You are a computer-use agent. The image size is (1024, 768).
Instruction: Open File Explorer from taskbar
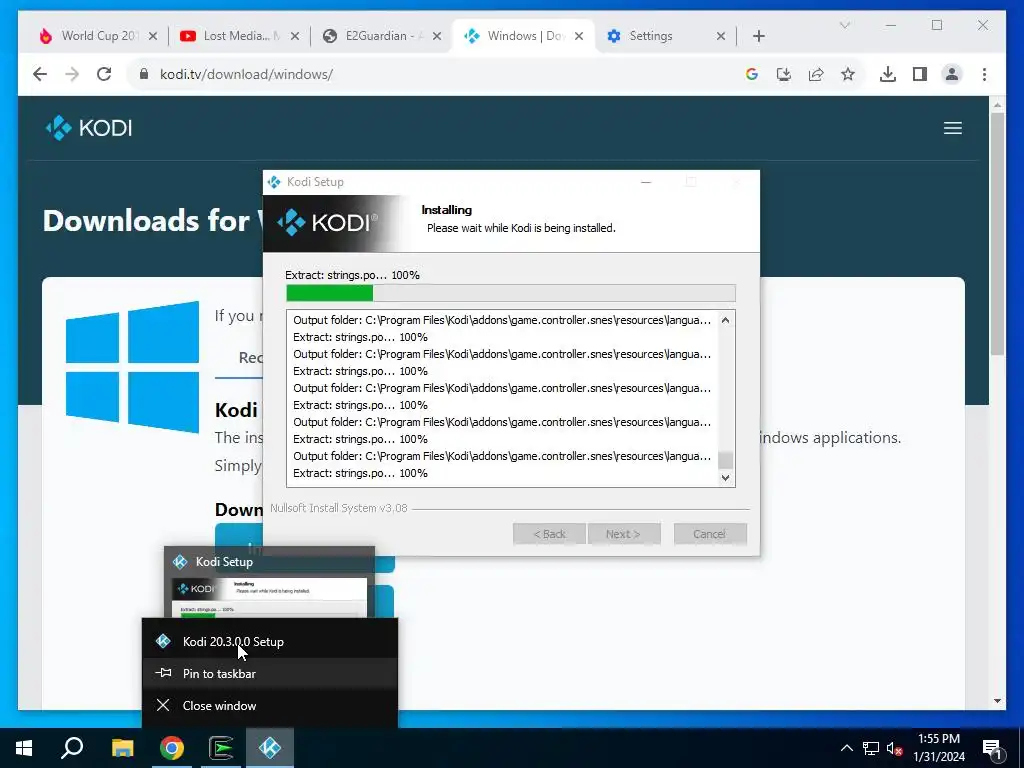[x=122, y=748]
